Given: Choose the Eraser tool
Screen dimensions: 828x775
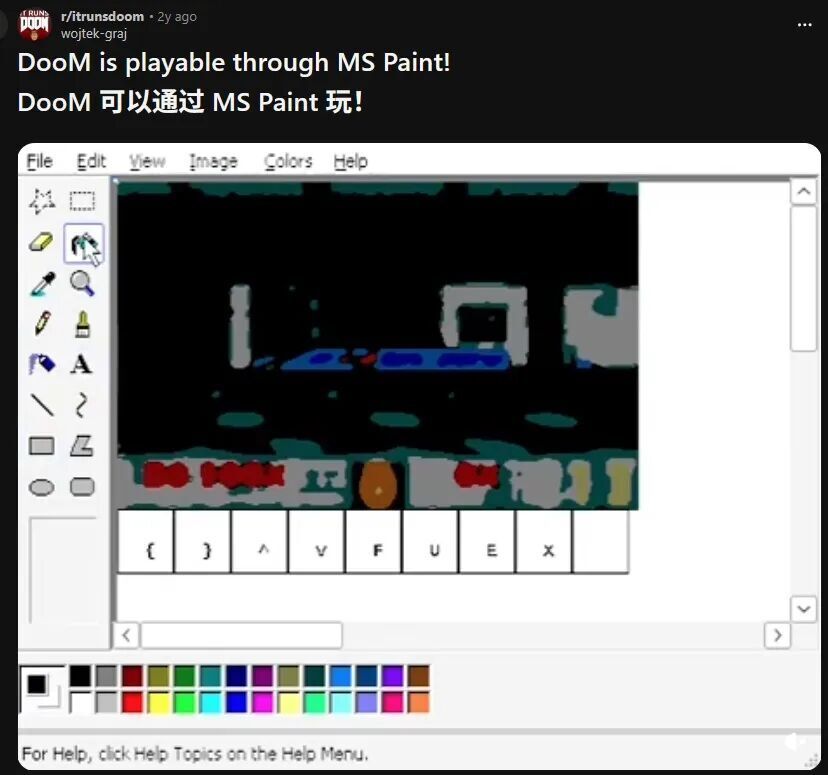Looking at the screenshot, I should pos(42,243).
